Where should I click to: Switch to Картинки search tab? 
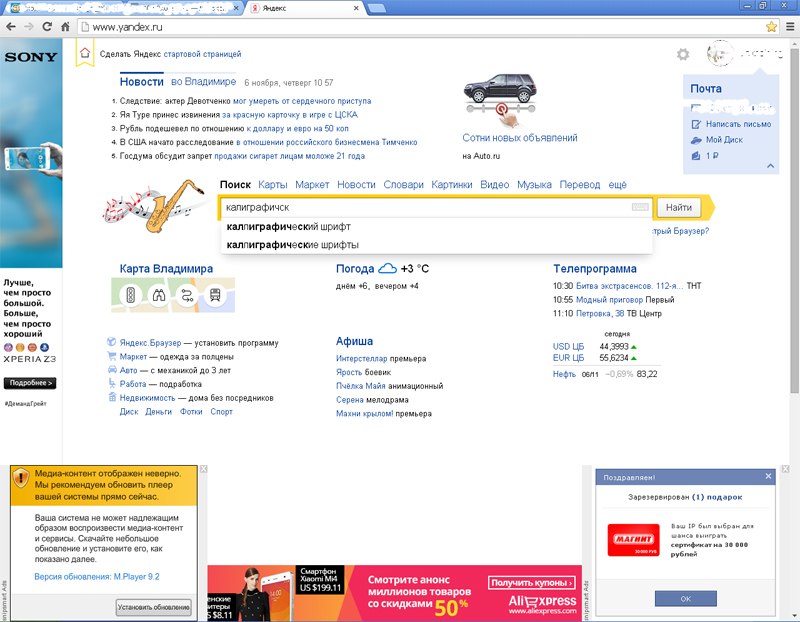pyautogui.click(x=452, y=185)
